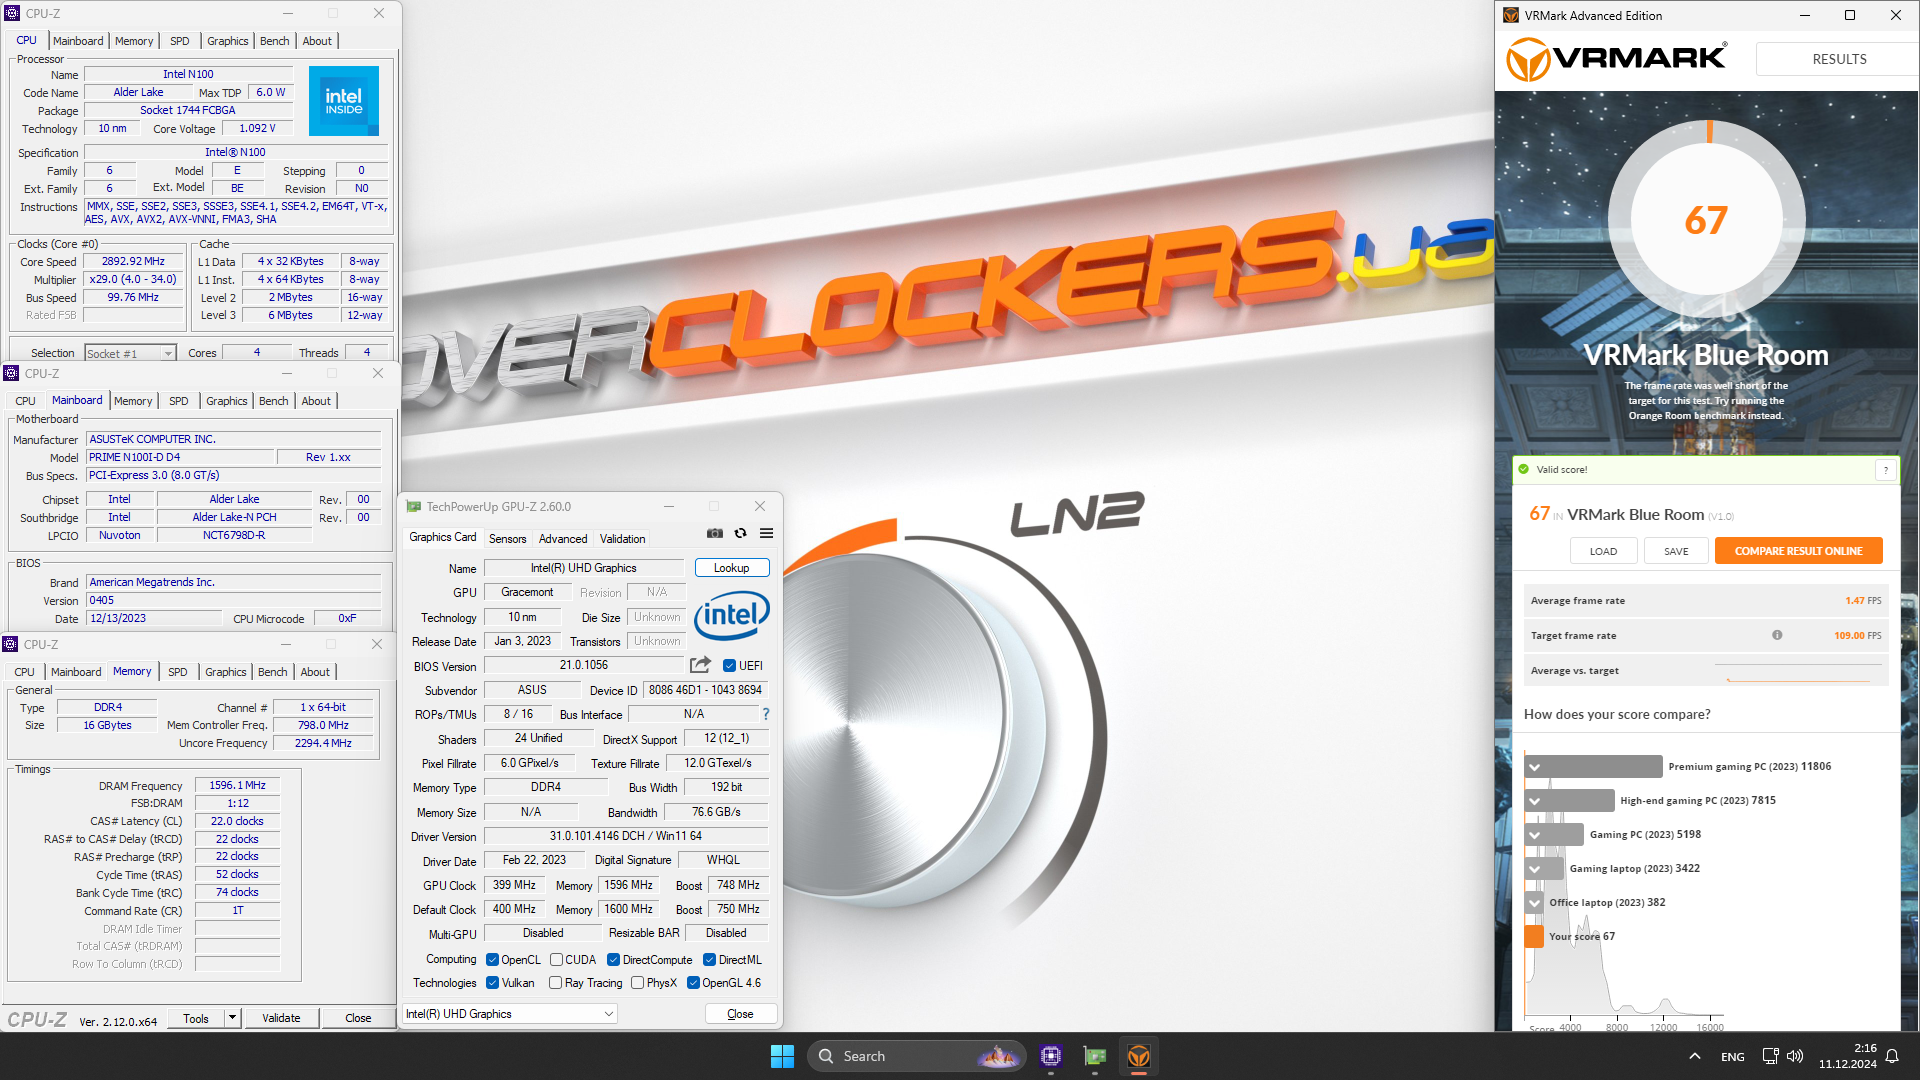Viewport: 1920px width, 1080px height.
Task: Expand the Gaming PC (2023) comparison
Action: click(x=1534, y=835)
